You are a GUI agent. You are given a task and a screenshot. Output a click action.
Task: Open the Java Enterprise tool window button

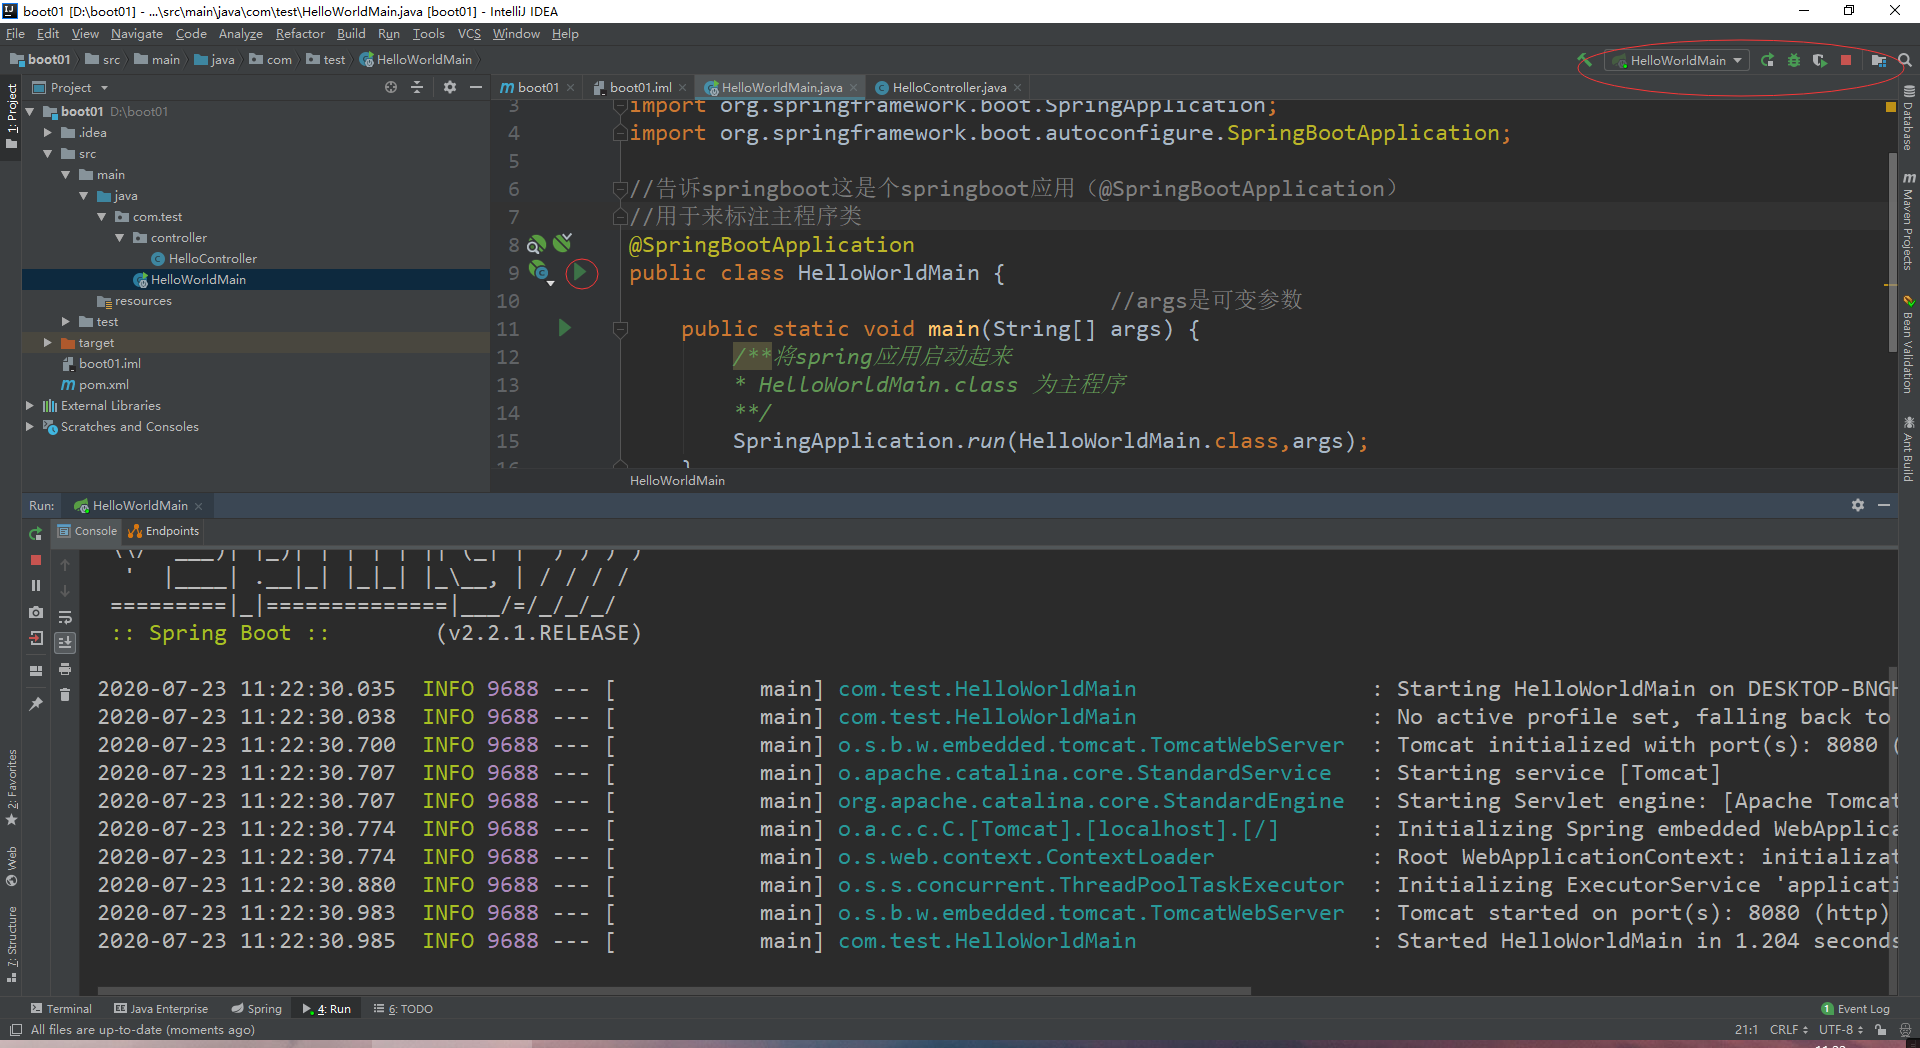click(161, 1008)
